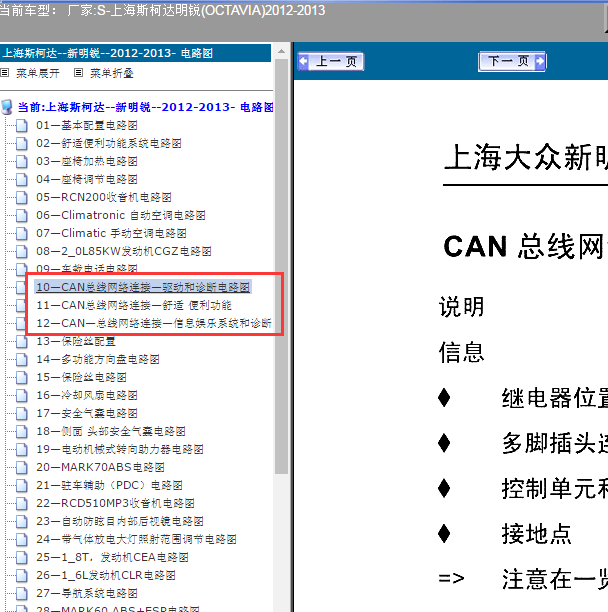Click document icon beside 22—RCD510MP3收音机电路图

coord(22,503)
